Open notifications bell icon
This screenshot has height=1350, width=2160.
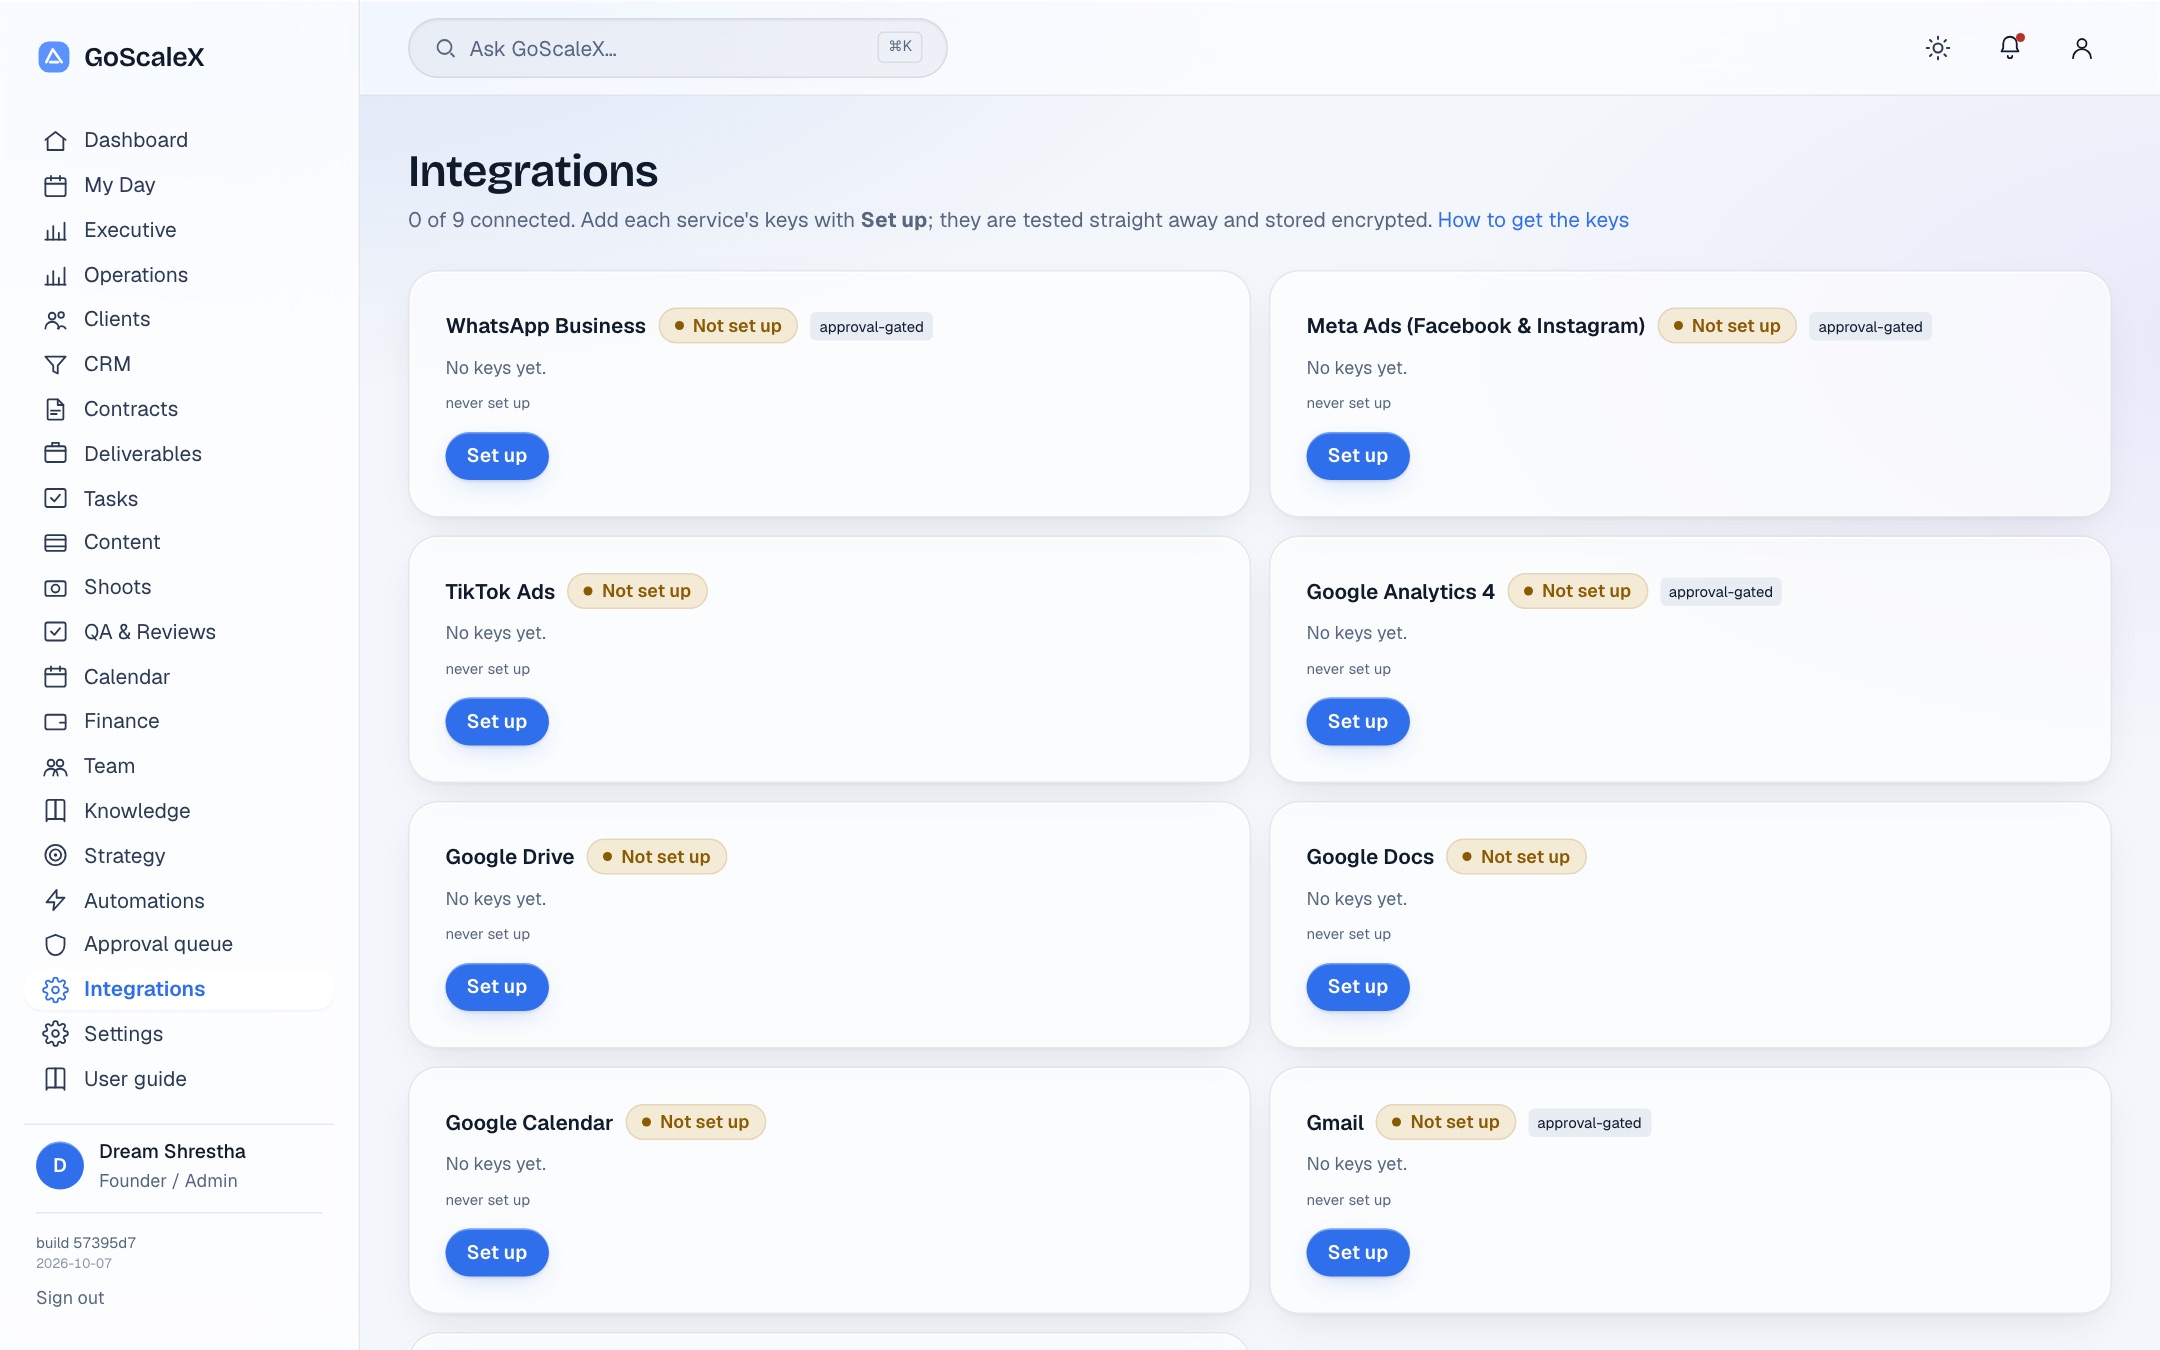tap(2010, 47)
